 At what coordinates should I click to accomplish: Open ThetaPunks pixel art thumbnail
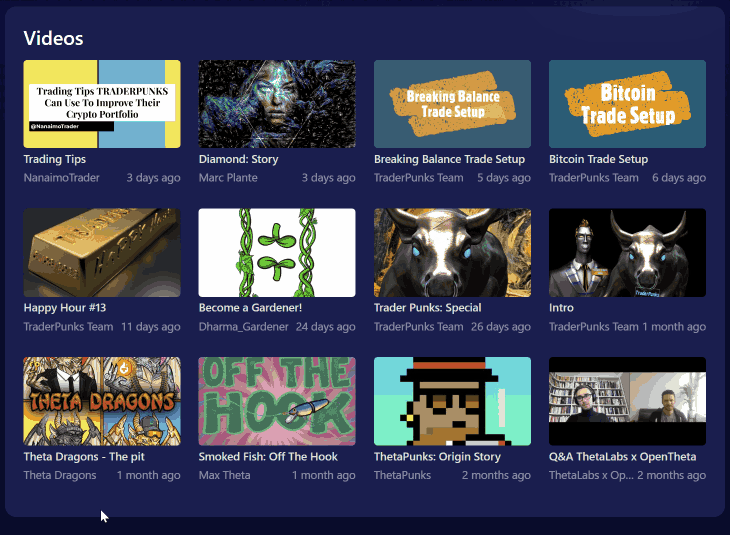click(x=452, y=401)
